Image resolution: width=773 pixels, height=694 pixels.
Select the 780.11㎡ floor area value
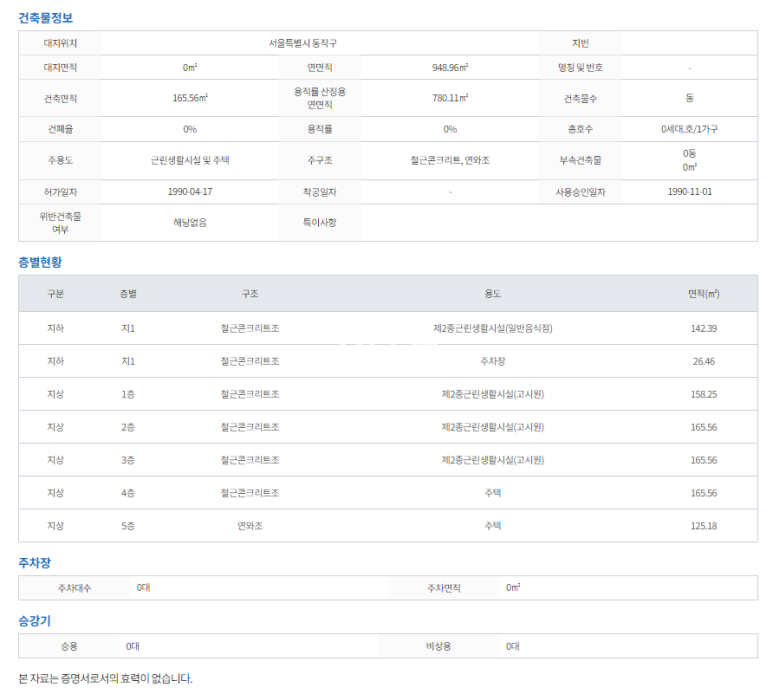(x=450, y=99)
